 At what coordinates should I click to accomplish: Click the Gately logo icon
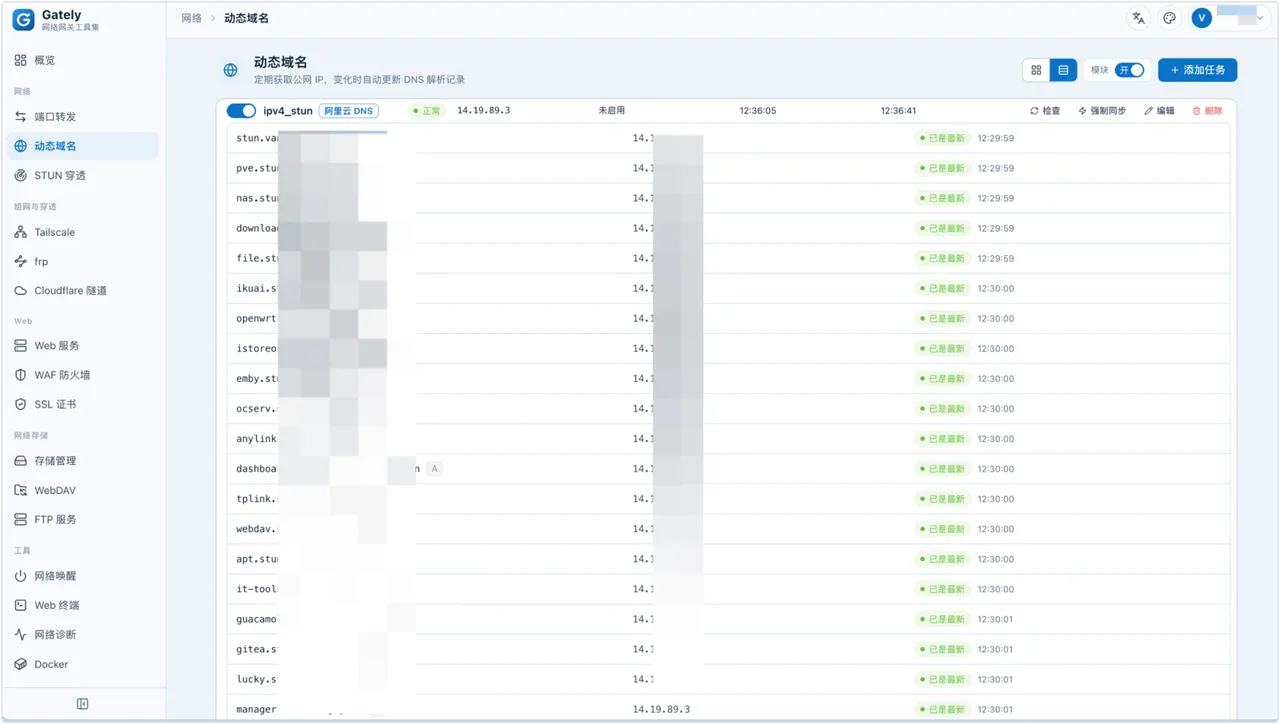(23, 19)
